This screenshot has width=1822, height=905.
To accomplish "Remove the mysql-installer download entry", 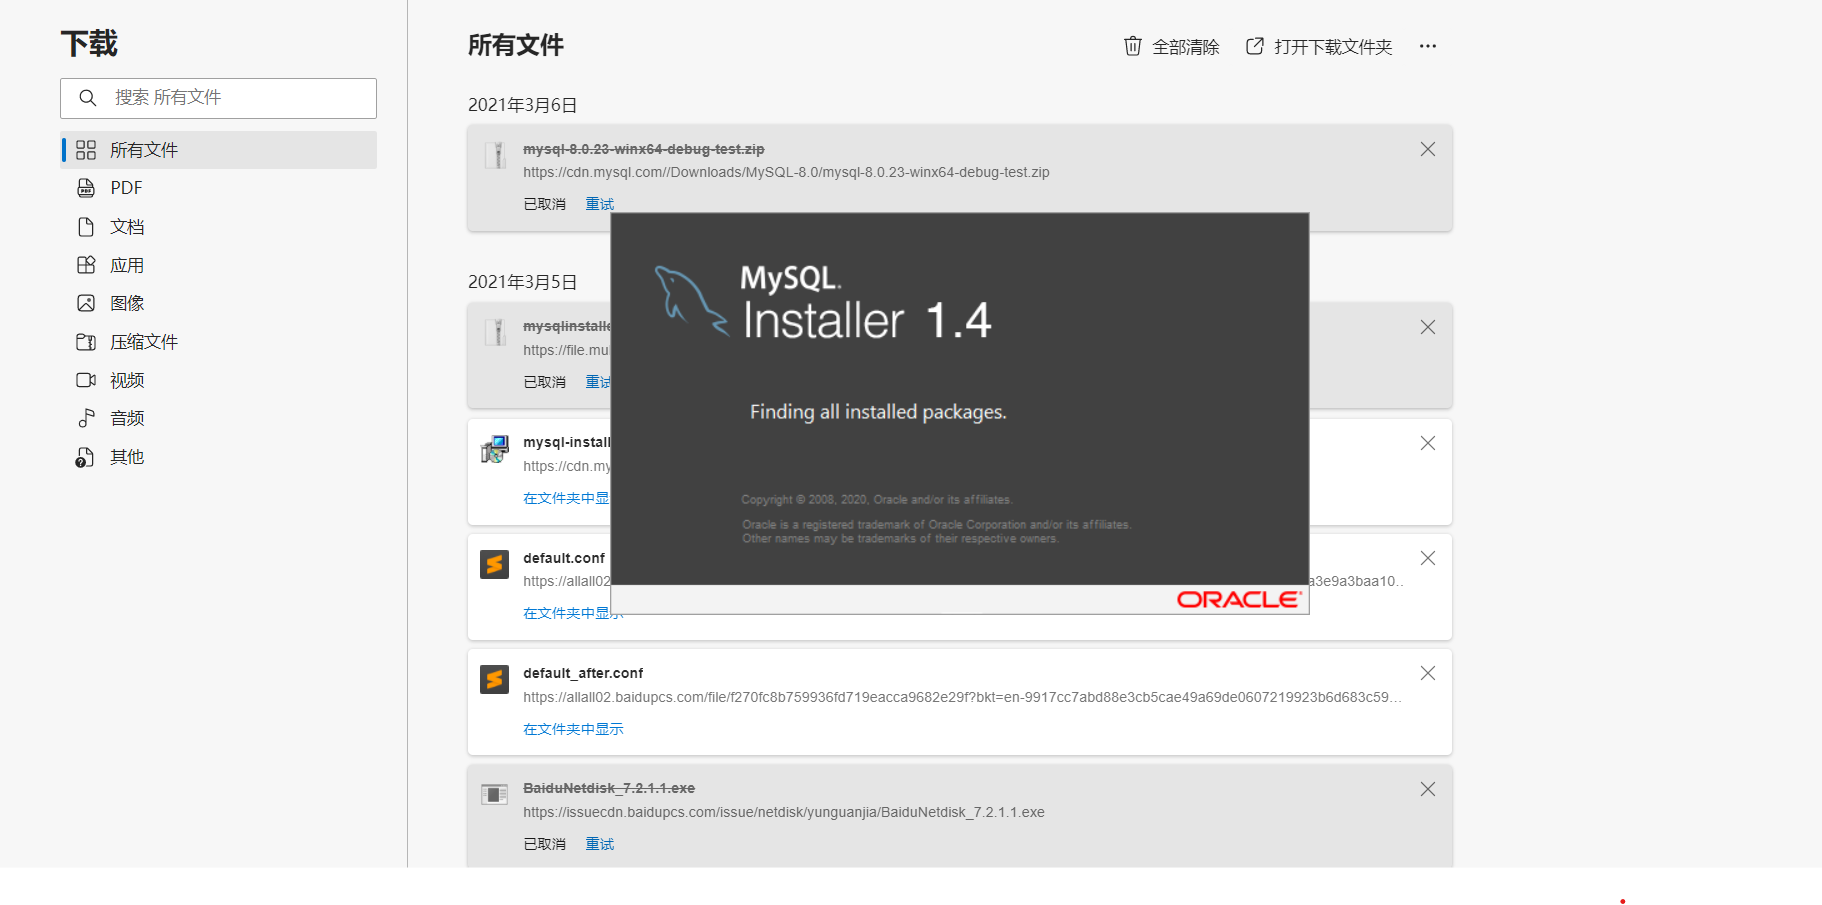I will click(1428, 443).
